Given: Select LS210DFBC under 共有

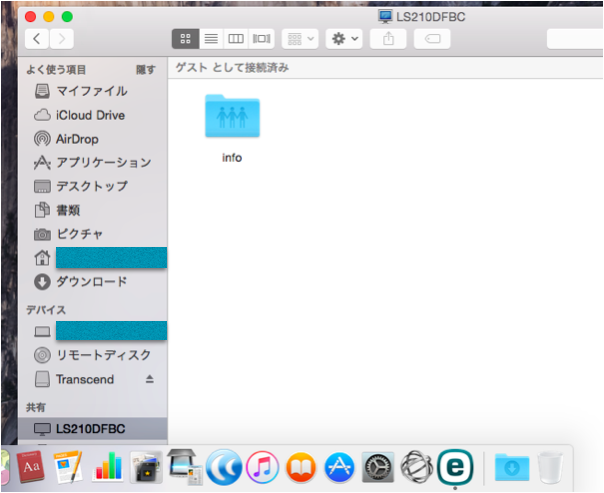Looking at the screenshot, I should pyautogui.click(x=92, y=429).
